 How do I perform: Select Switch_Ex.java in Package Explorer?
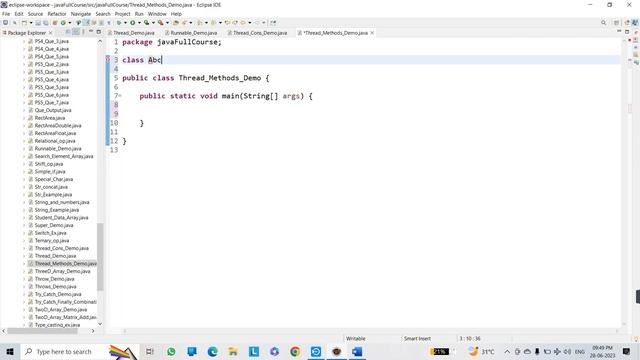pos(50,233)
